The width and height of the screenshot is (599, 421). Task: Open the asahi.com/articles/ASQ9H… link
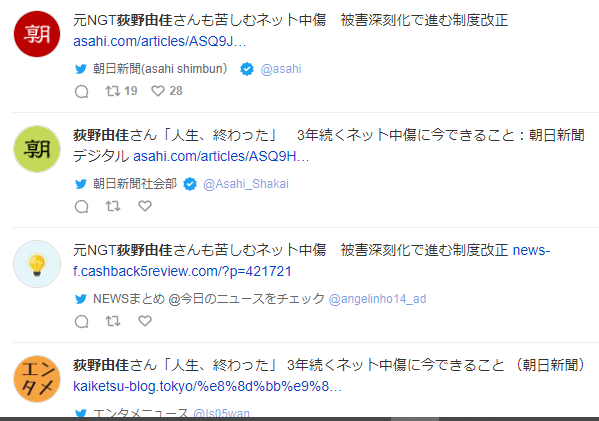(221, 156)
